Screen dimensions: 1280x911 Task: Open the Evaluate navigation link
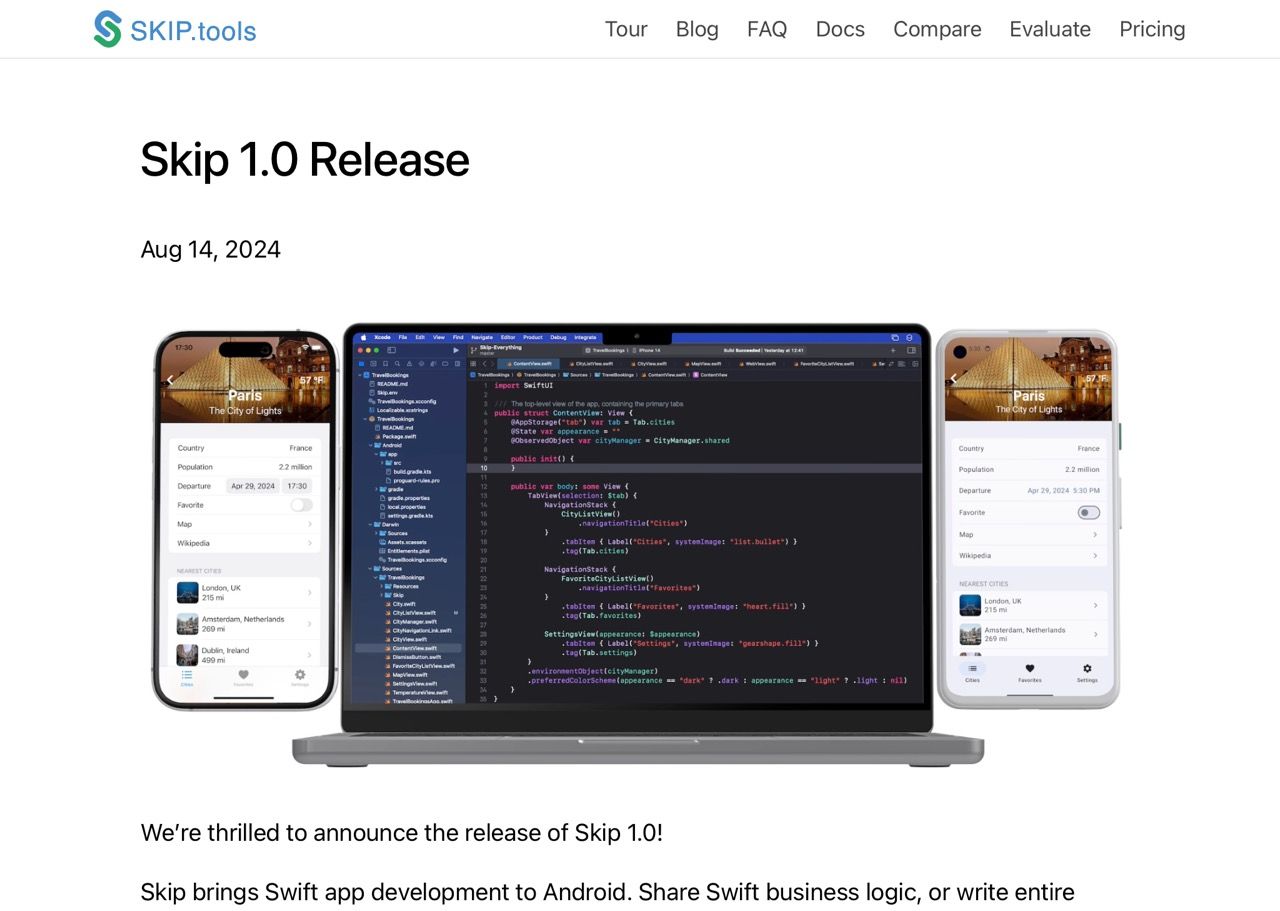[x=1050, y=29]
